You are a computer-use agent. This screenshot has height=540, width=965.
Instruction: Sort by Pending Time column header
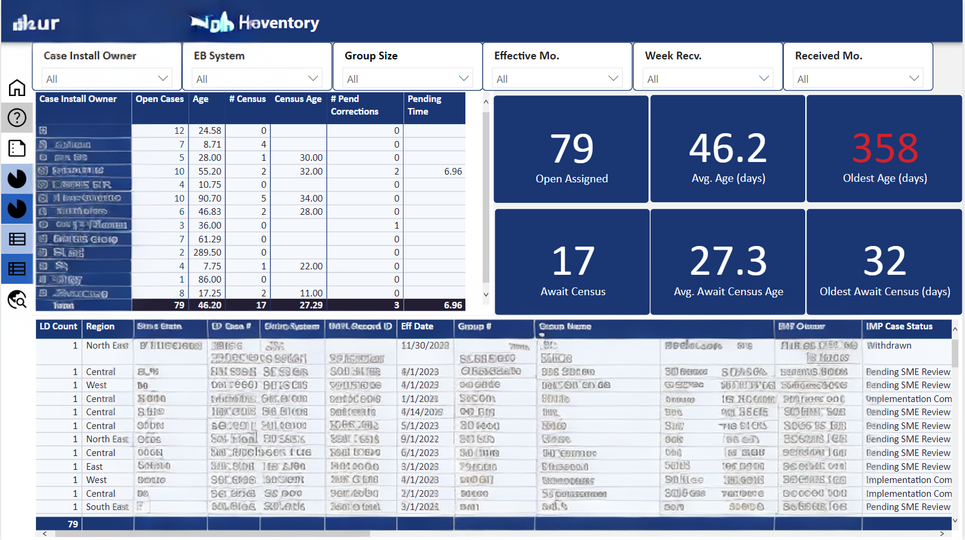tap(424, 105)
